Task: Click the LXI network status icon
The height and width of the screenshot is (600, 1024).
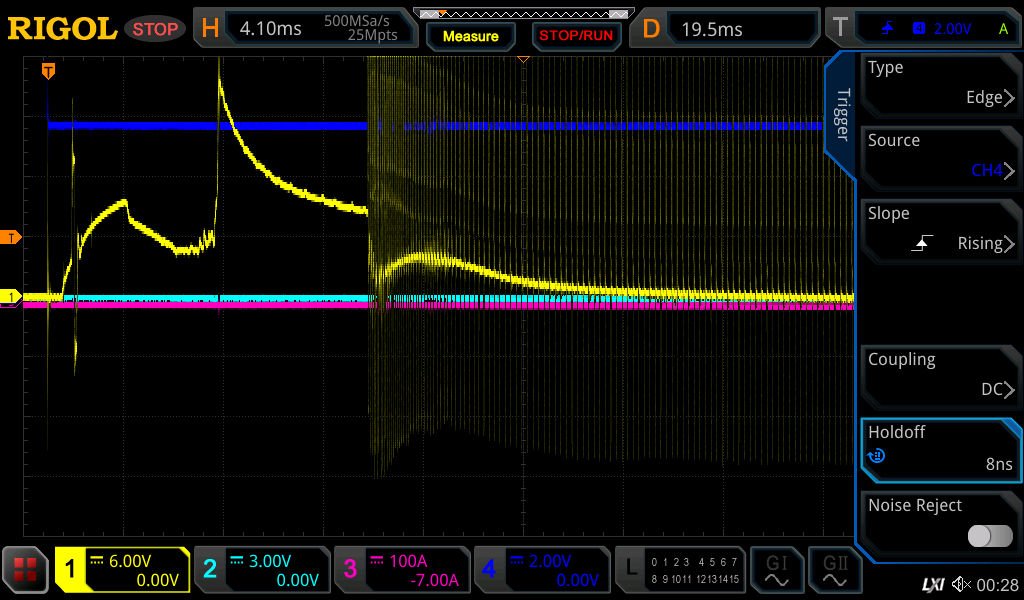Action: click(x=932, y=584)
